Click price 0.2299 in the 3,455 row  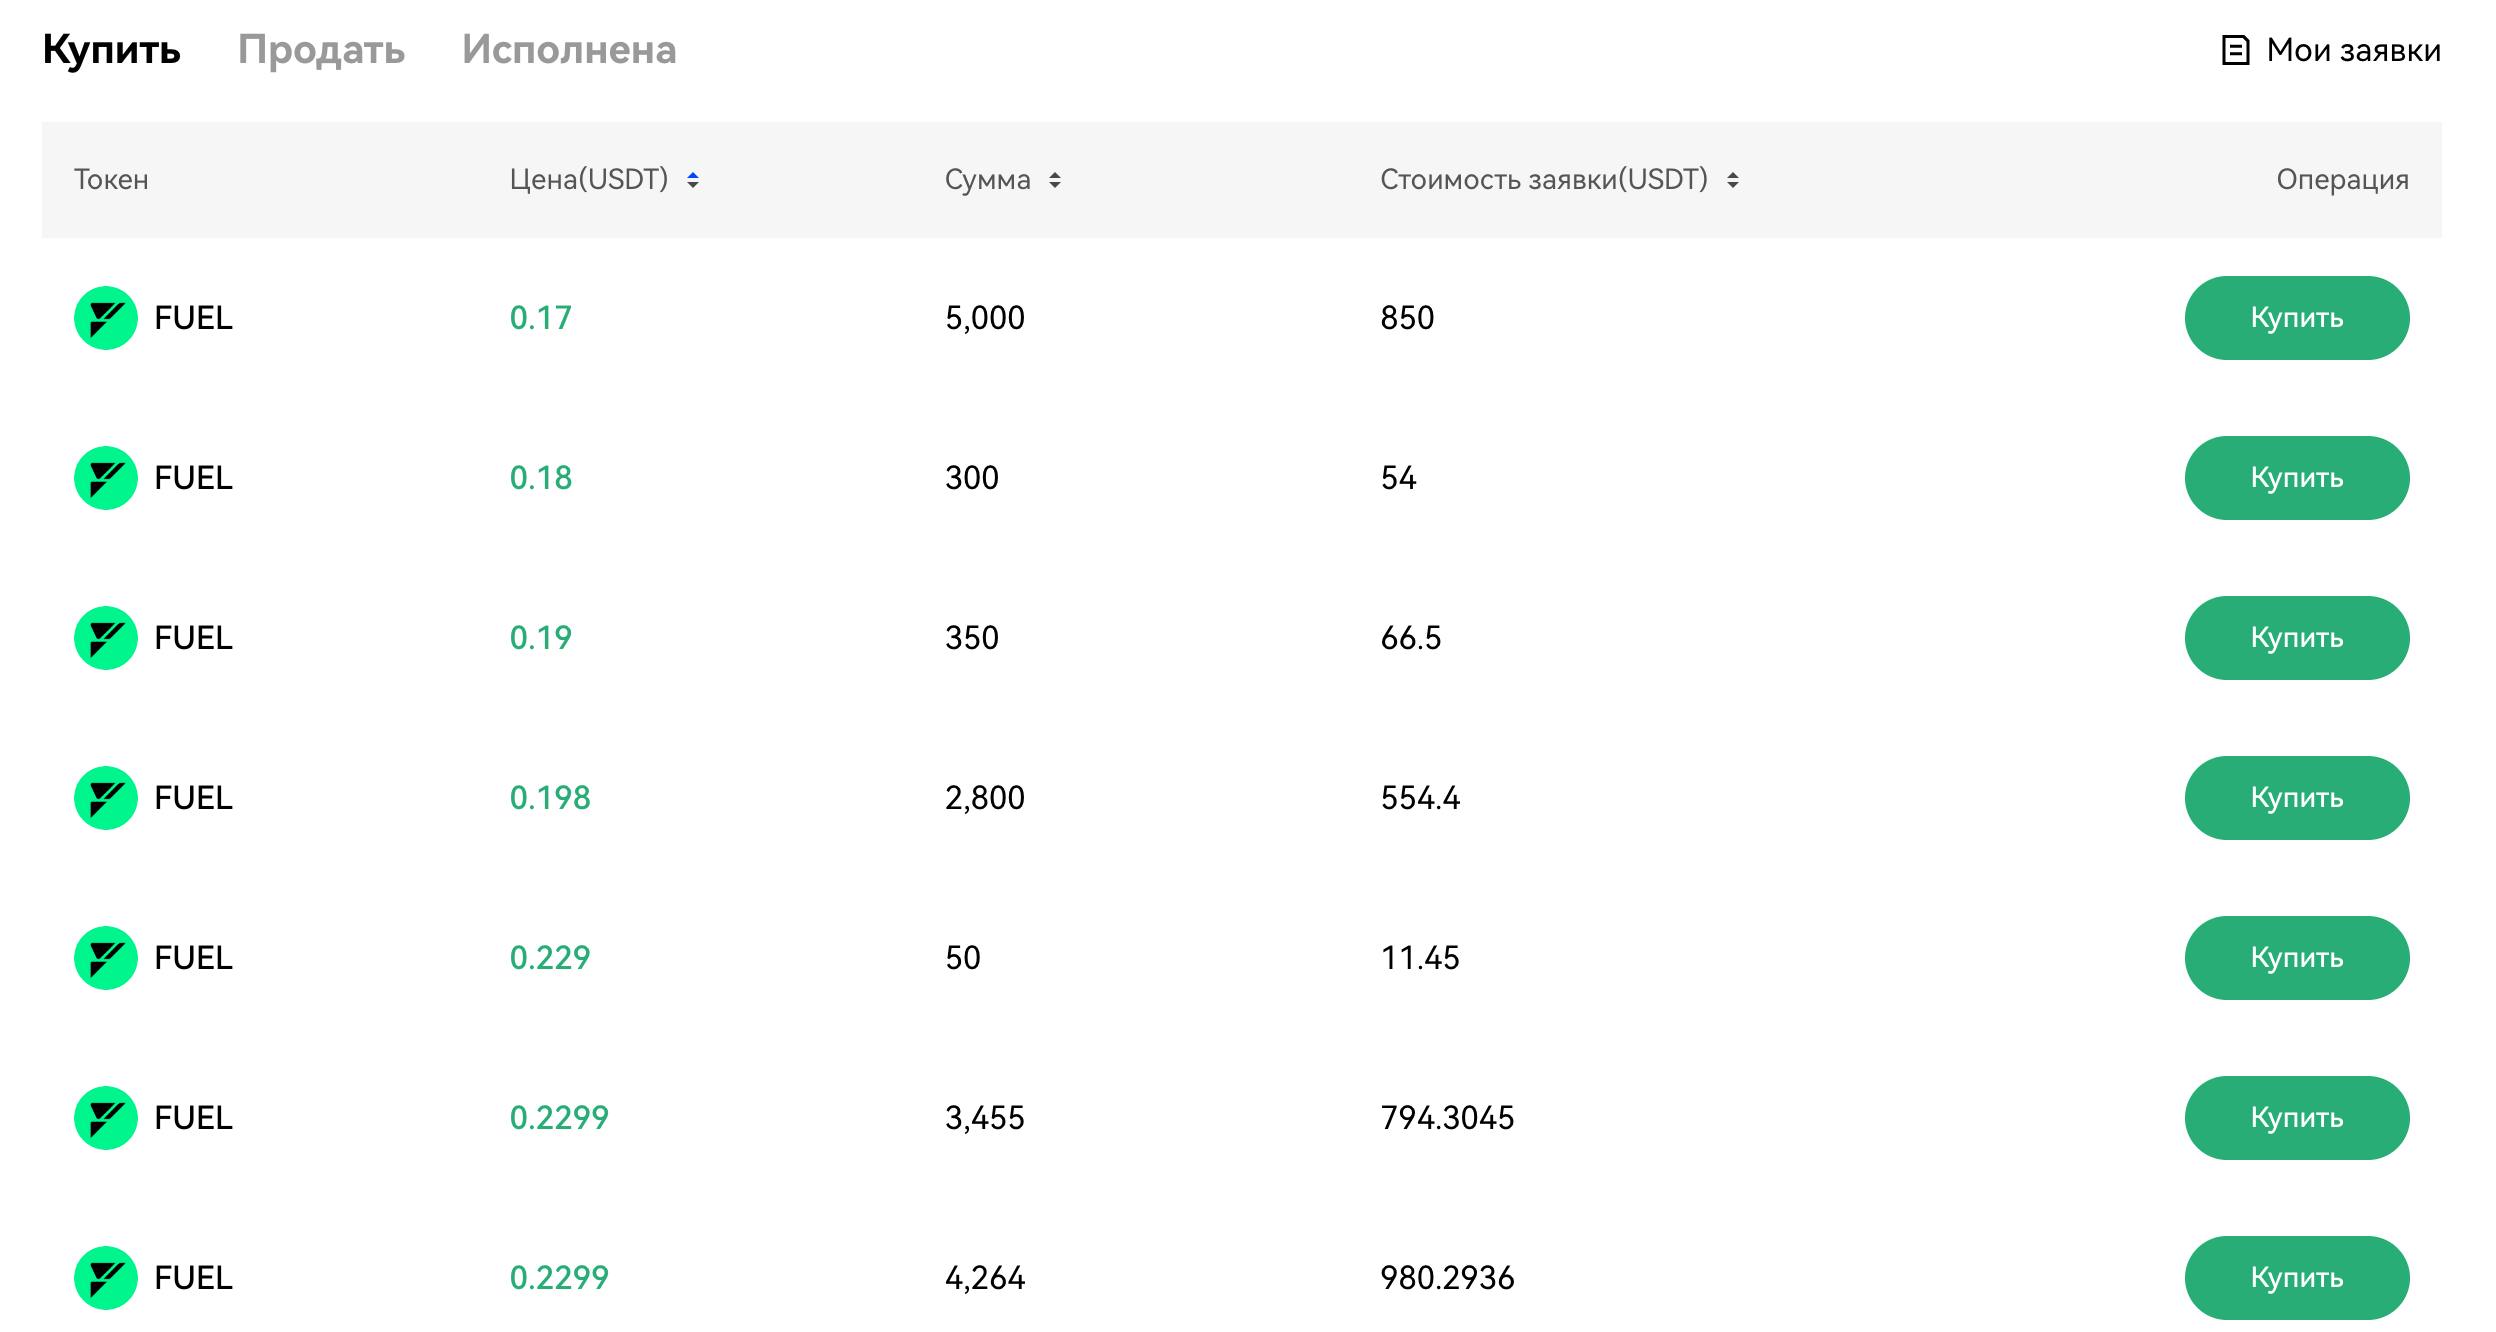click(559, 1118)
